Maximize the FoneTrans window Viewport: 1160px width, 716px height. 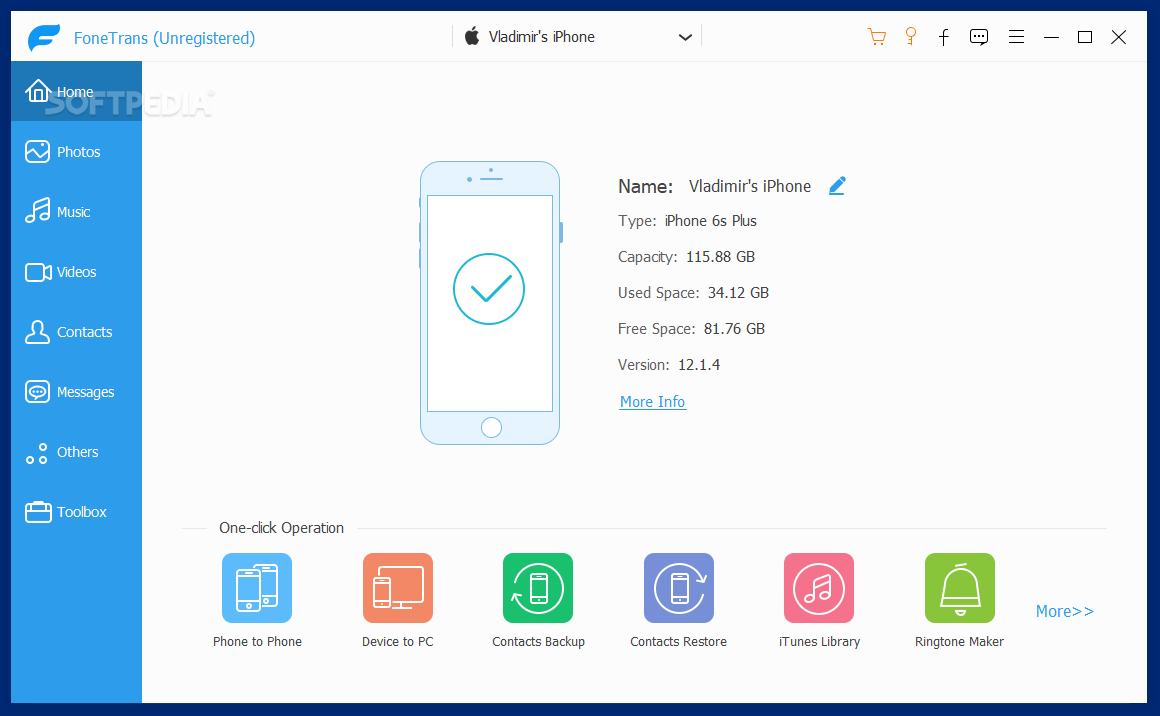[1085, 37]
